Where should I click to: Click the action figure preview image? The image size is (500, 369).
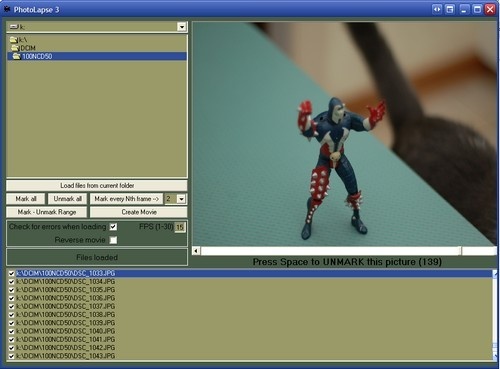point(344,134)
